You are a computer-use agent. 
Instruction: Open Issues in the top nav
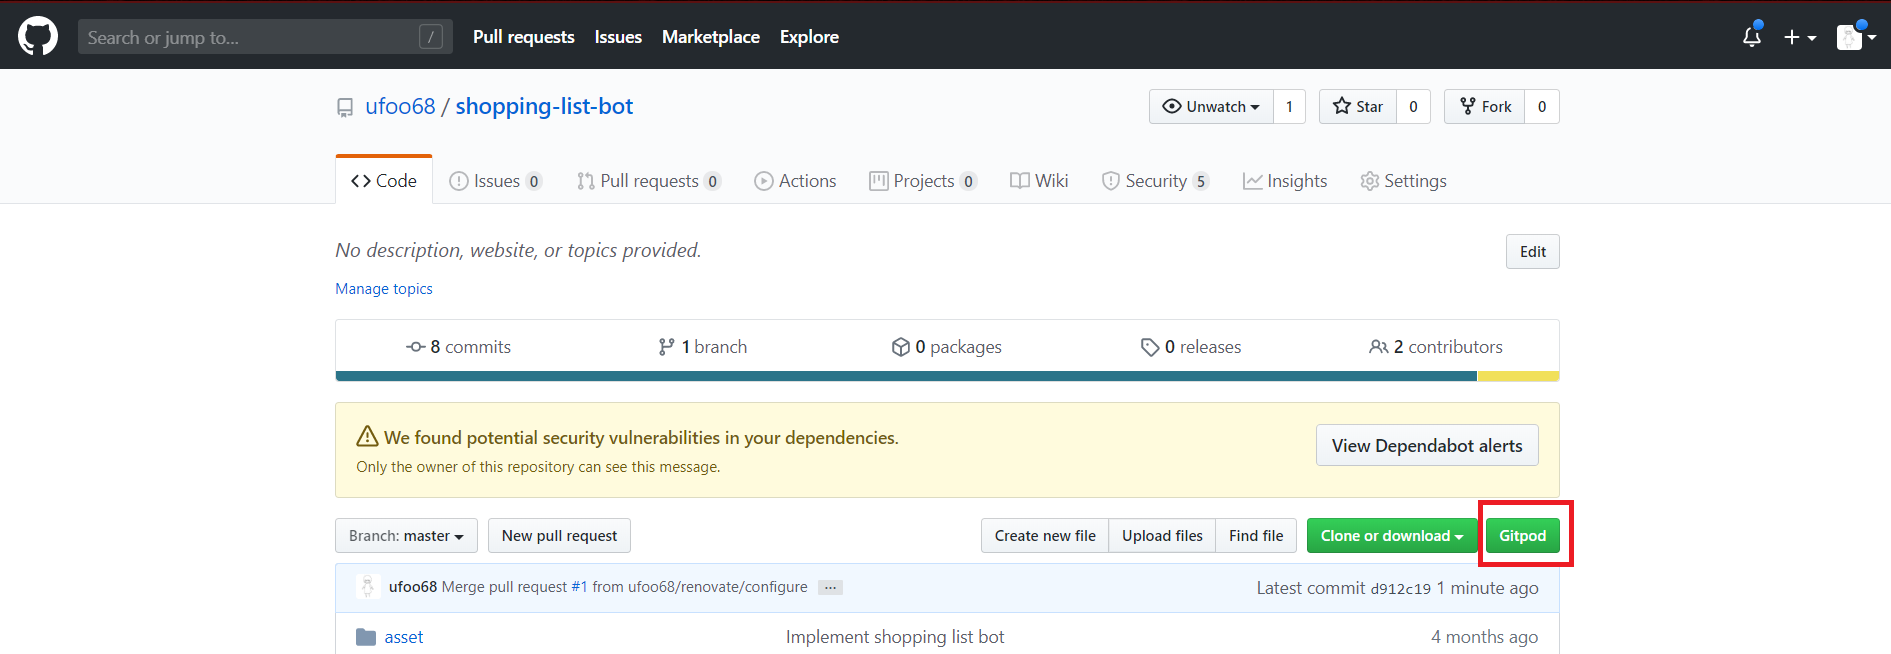click(x=618, y=37)
